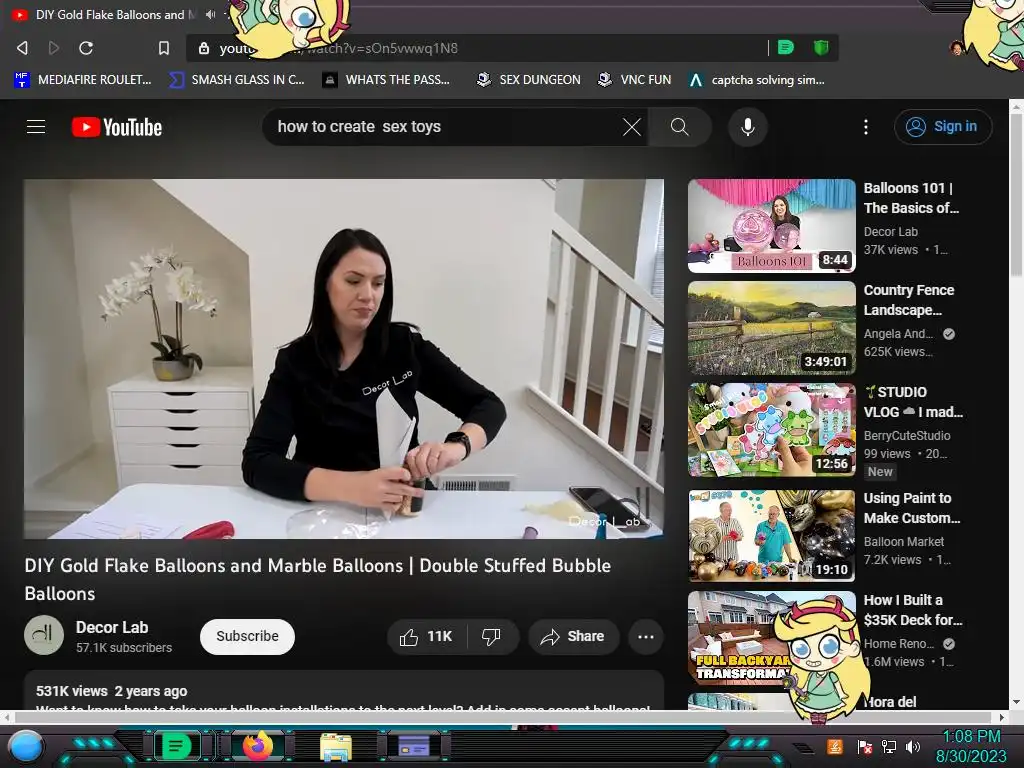
Task: Open the network tray icon
Action: coord(888,746)
